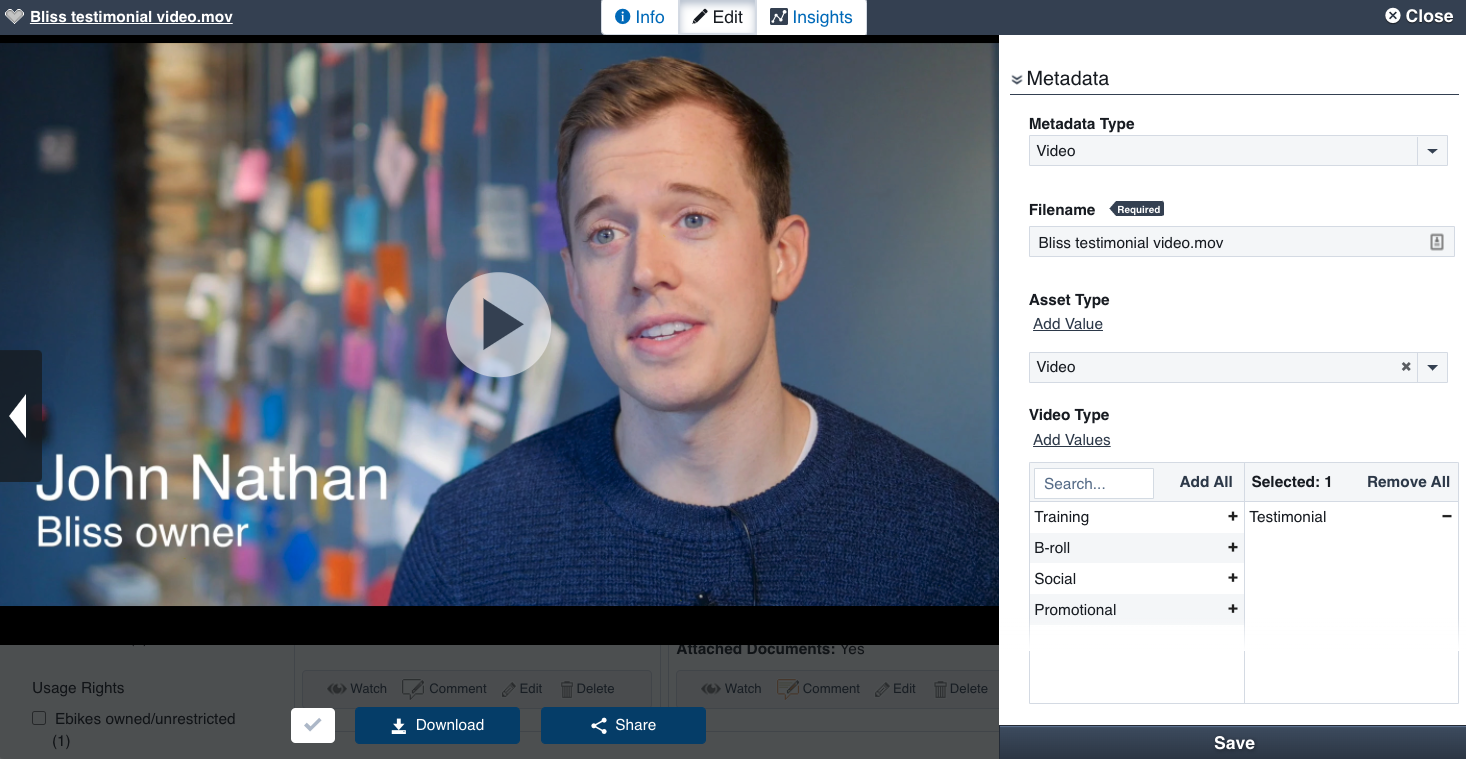Screen dimensions: 1466x759
Task: Switch to the Info tab
Action: 640,17
